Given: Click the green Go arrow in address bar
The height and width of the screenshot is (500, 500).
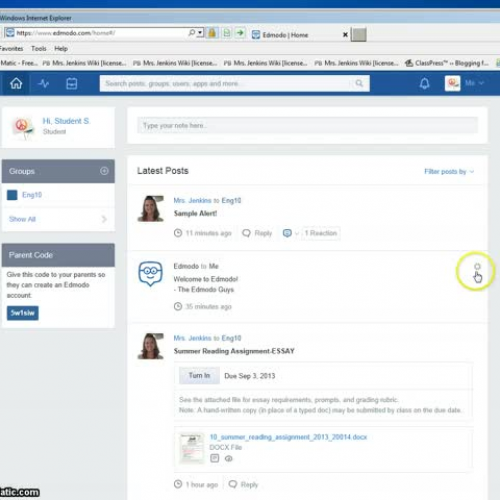Looking at the screenshot, I should tap(240, 33).
